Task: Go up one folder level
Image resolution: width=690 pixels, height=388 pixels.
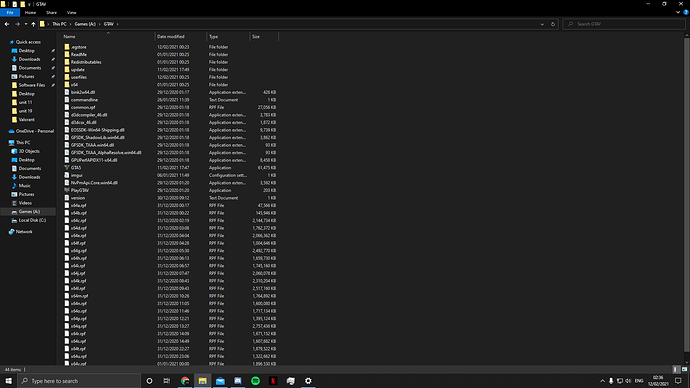Action: tap(33, 24)
